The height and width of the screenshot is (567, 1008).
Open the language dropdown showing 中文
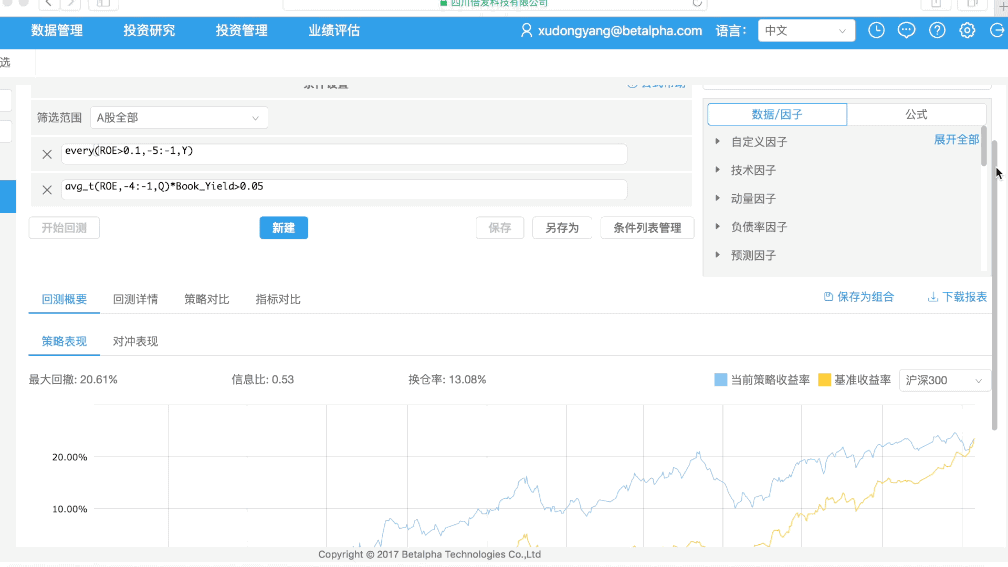coord(806,31)
